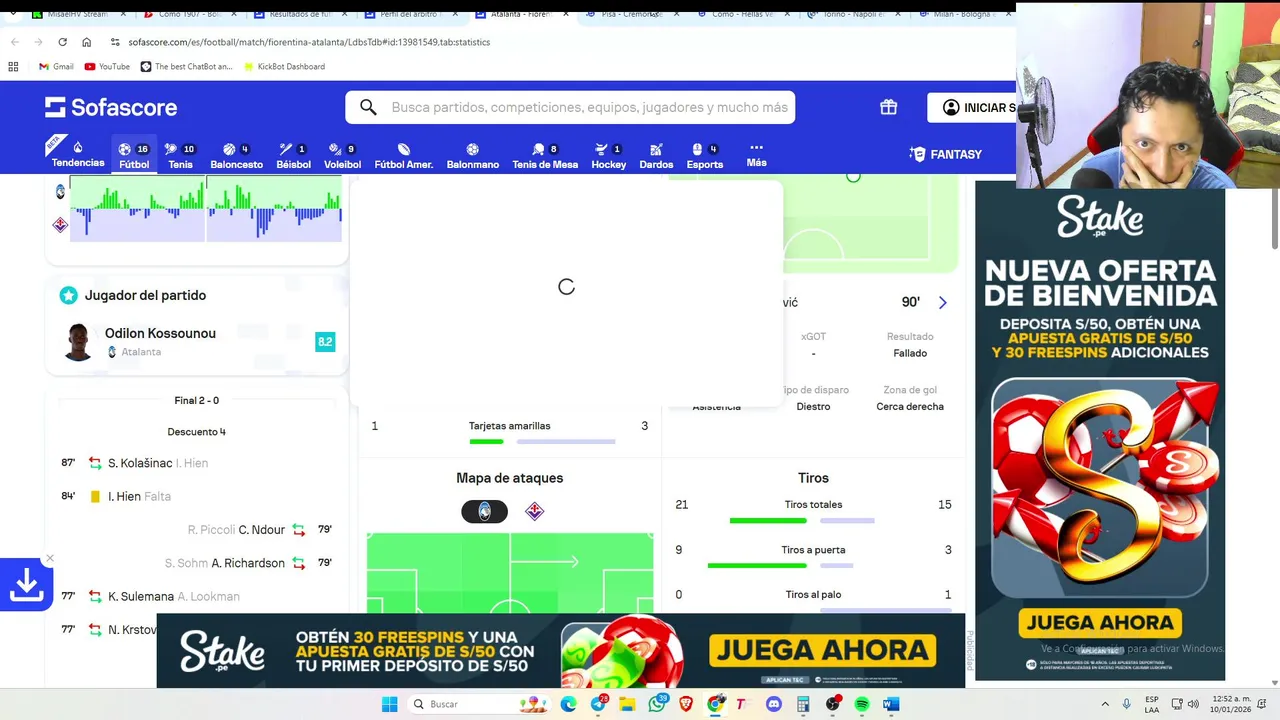The width and height of the screenshot is (1280, 720).
Task: Click the browser home icon
Action: pyautogui.click(x=86, y=42)
